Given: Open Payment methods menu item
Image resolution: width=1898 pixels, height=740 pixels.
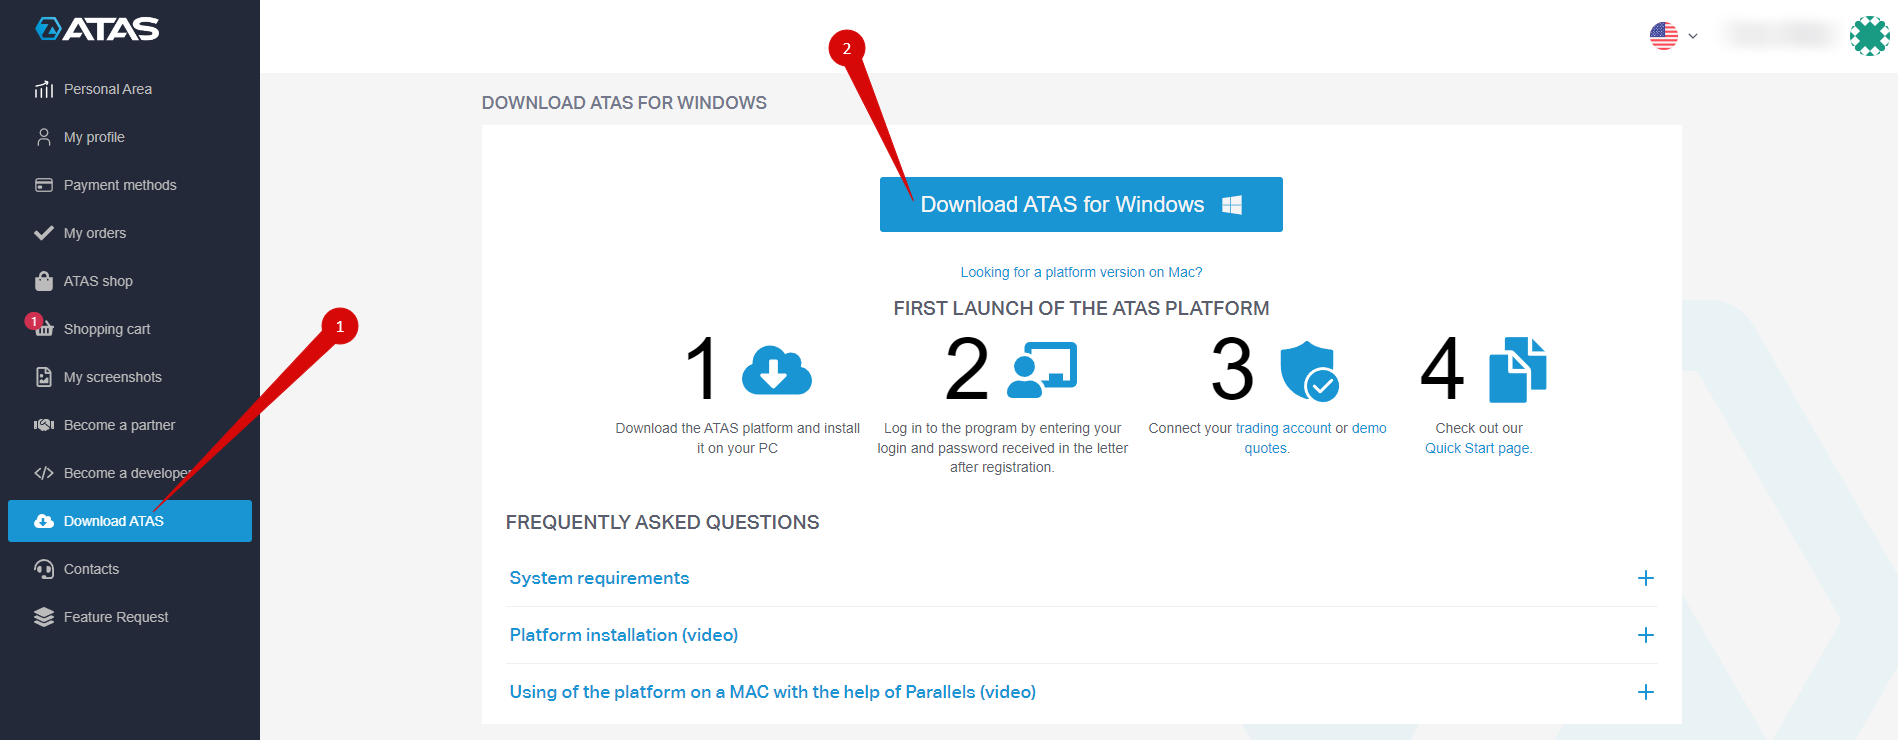Looking at the screenshot, I should click(x=130, y=185).
